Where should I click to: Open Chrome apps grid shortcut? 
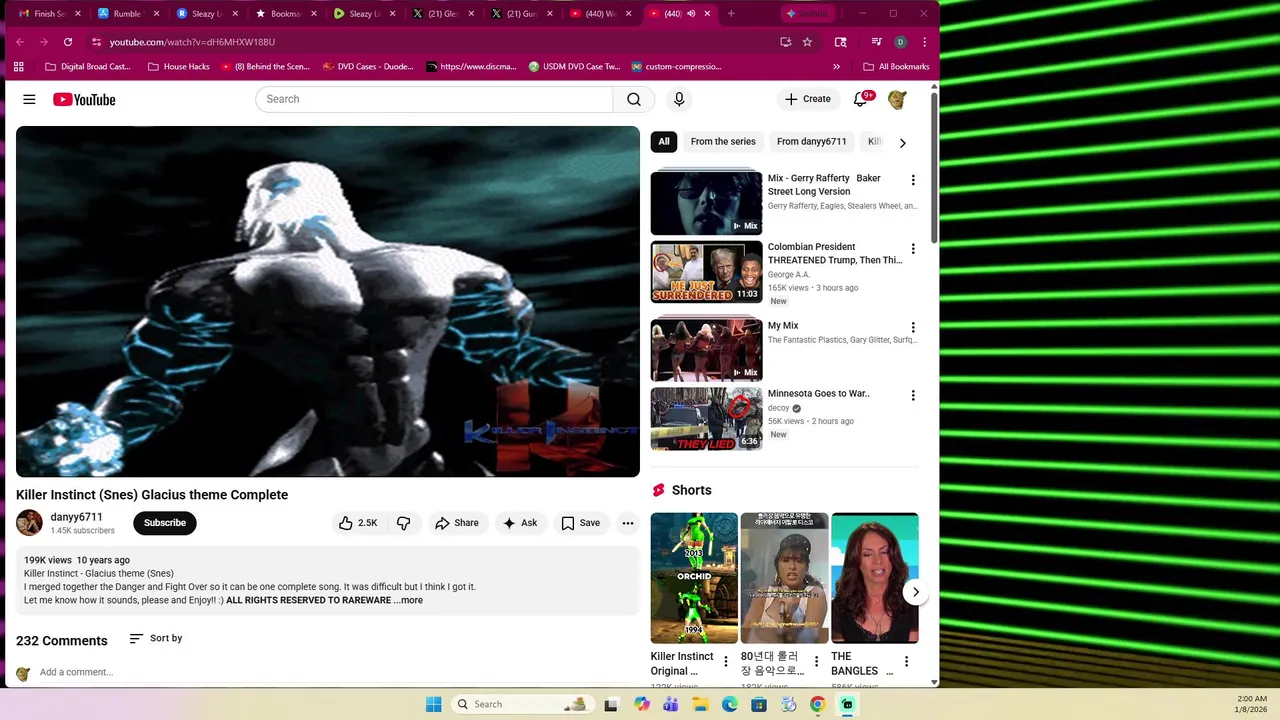tap(18, 66)
